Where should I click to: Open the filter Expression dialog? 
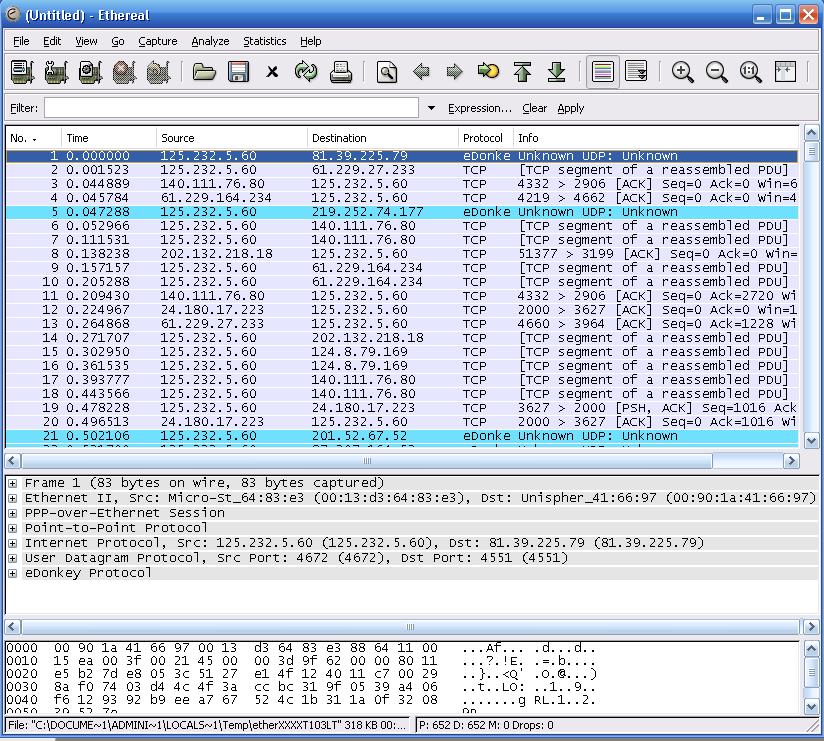tap(479, 108)
